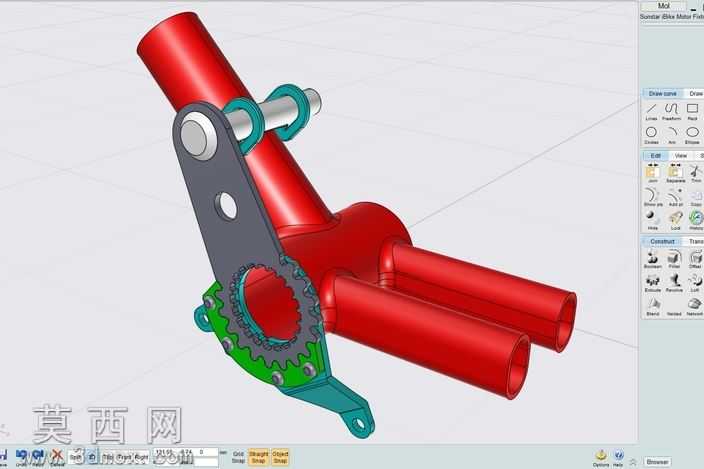Click the Join edit tool

pyautogui.click(x=652, y=173)
